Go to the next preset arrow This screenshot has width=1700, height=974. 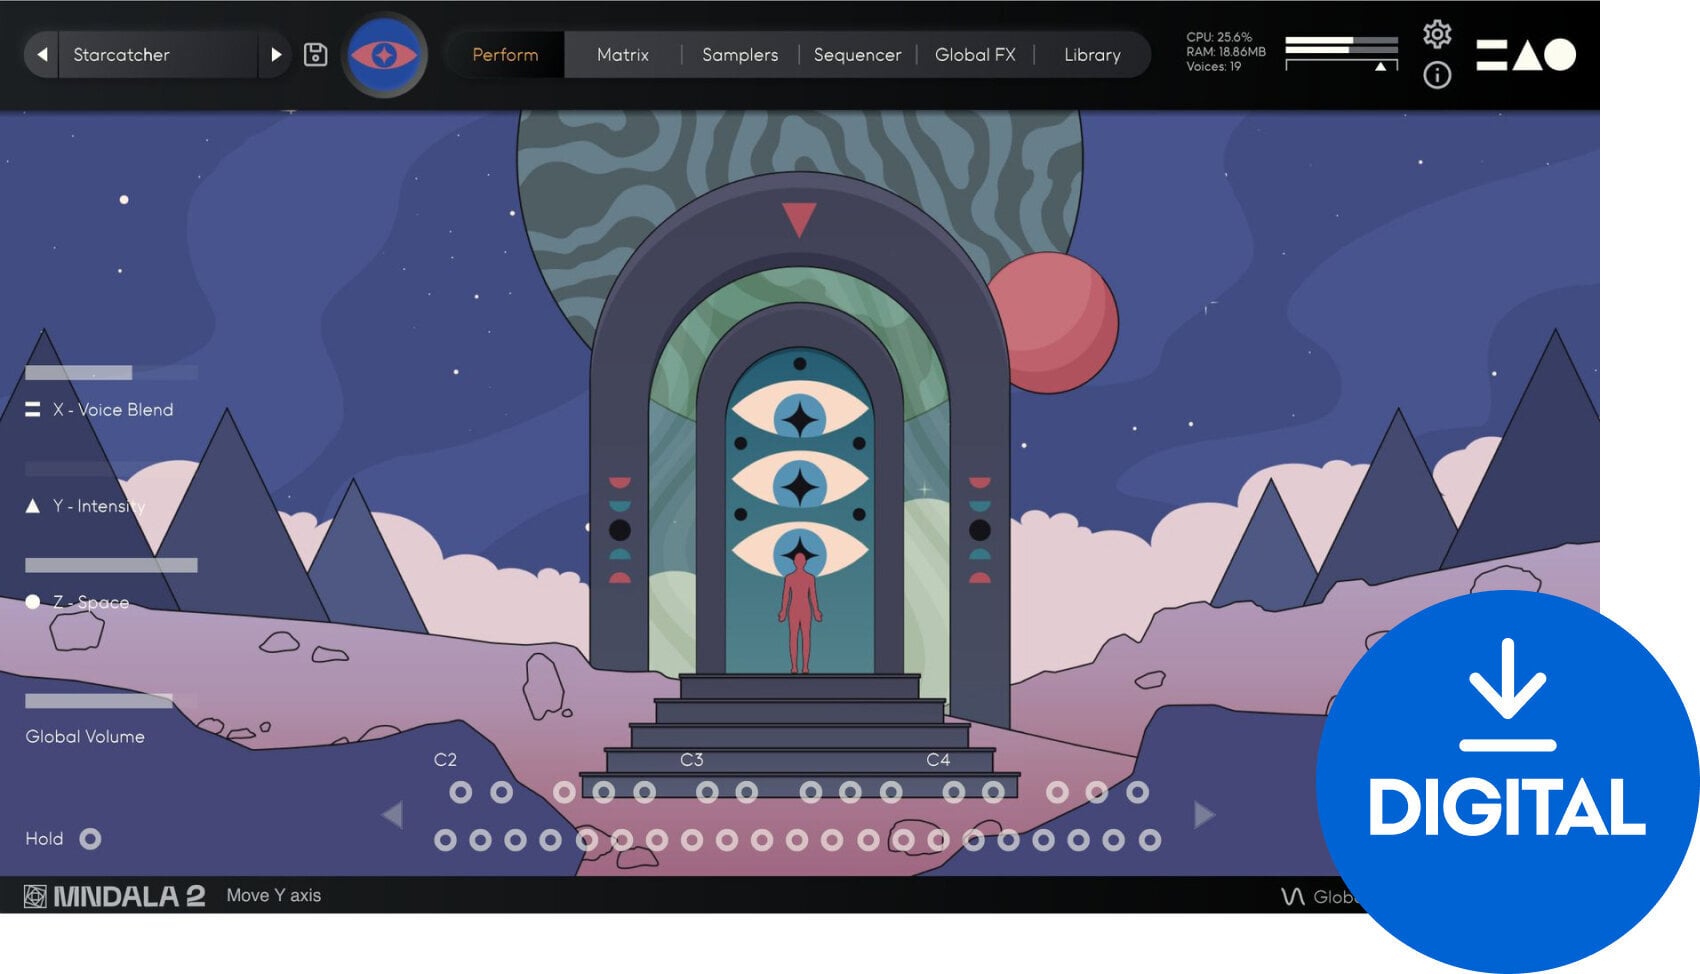click(276, 55)
